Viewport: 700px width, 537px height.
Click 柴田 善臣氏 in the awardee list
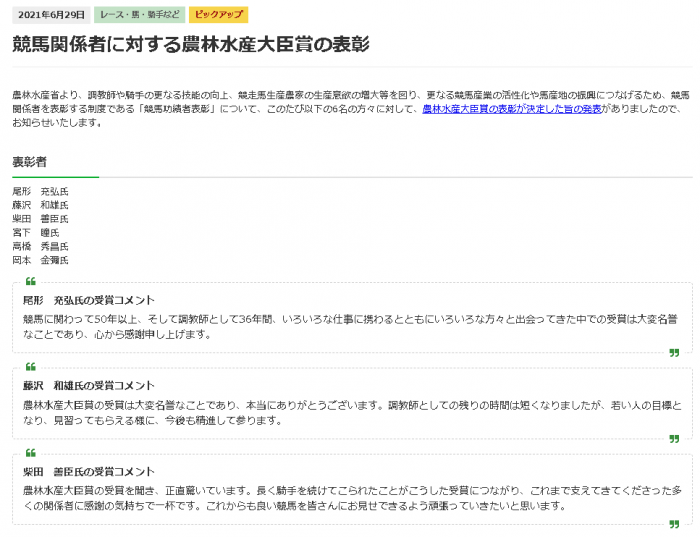coord(40,219)
